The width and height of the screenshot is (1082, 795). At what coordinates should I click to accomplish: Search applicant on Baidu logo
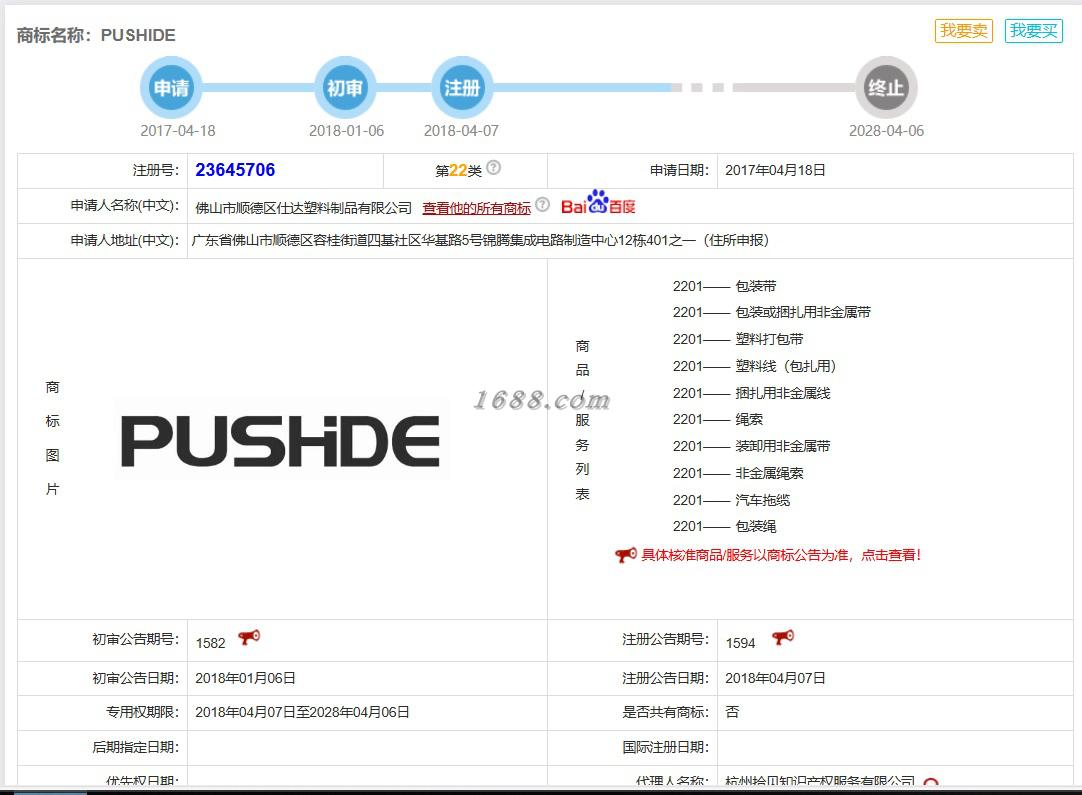tap(598, 202)
